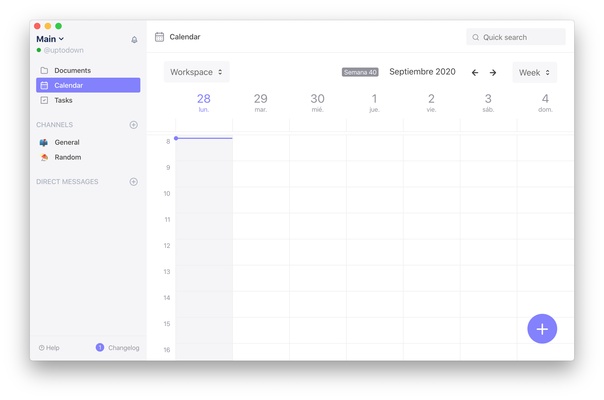
Task: Click the CHANNELS section heading
Action: (54, 125)
